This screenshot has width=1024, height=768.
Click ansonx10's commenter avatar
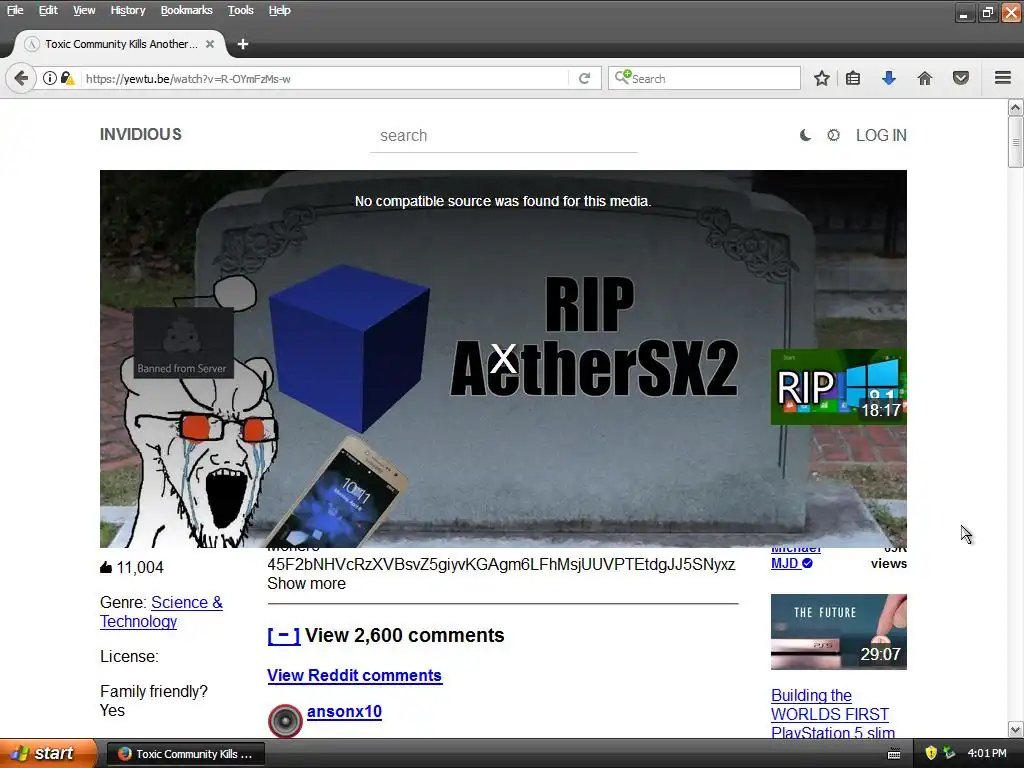coord(285,721)
